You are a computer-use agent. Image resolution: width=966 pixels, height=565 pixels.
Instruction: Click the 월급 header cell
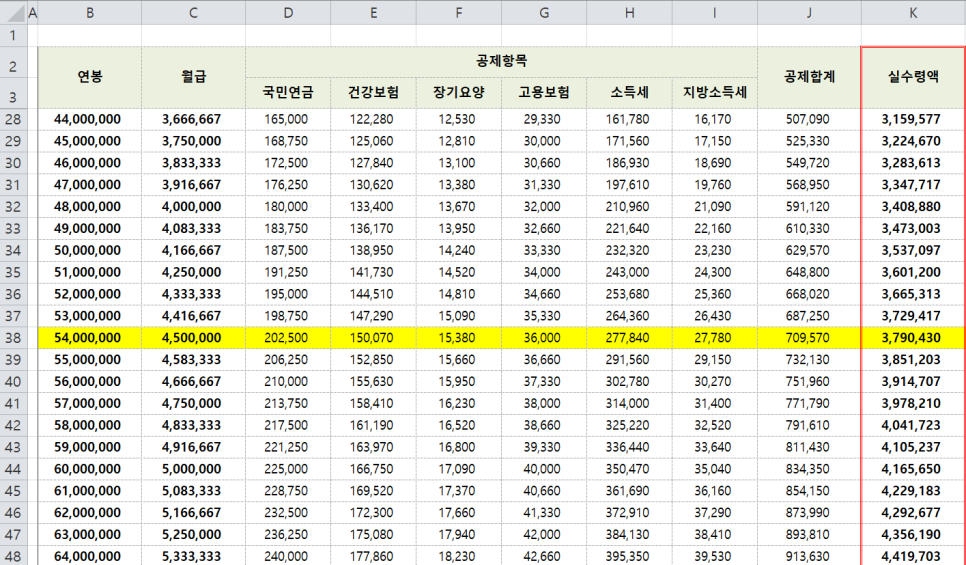pyautogui.click(x=193, y=77)
